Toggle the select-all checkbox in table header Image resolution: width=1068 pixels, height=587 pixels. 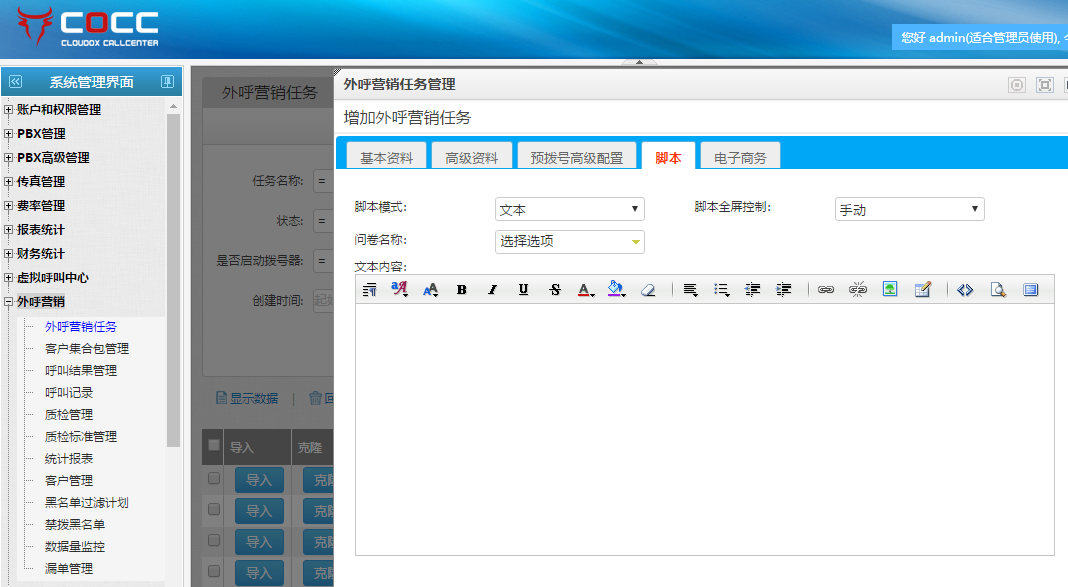pyautogui.click(x=213, y=446)
